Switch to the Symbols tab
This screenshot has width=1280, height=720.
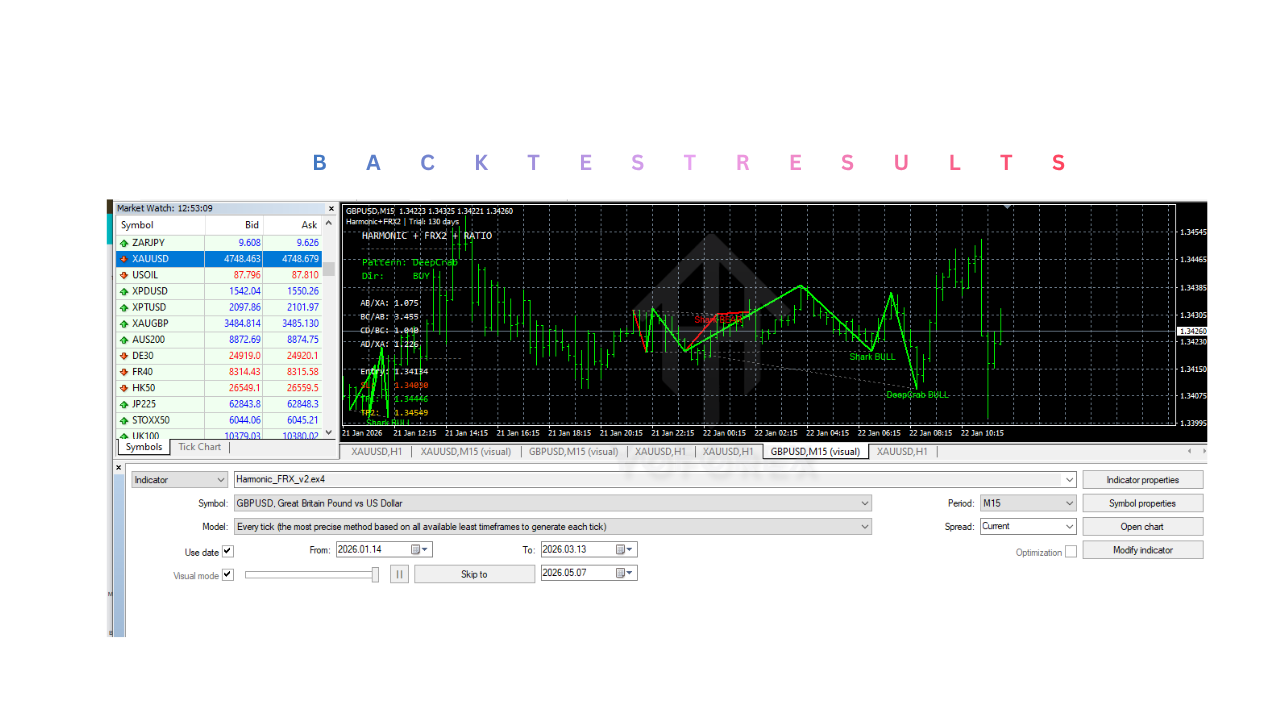point(143,447)
